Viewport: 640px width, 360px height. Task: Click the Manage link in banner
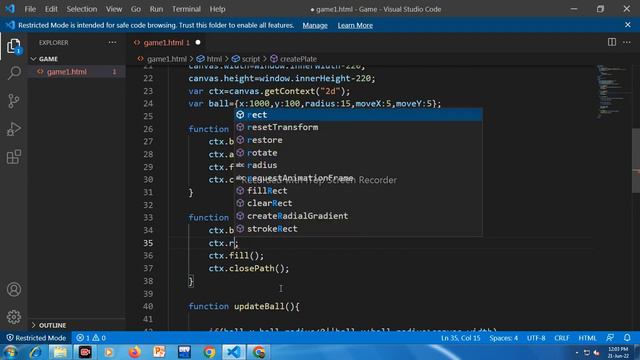click(x=315, y=25)
